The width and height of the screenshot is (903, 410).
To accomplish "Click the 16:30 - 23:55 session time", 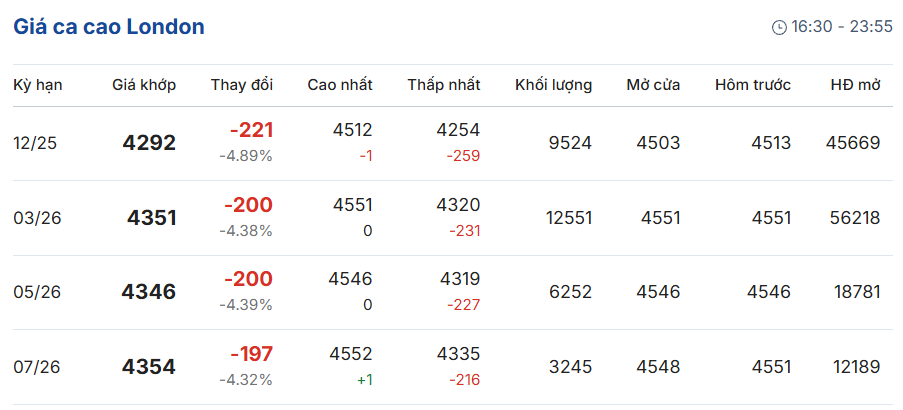I will (842, 27).
